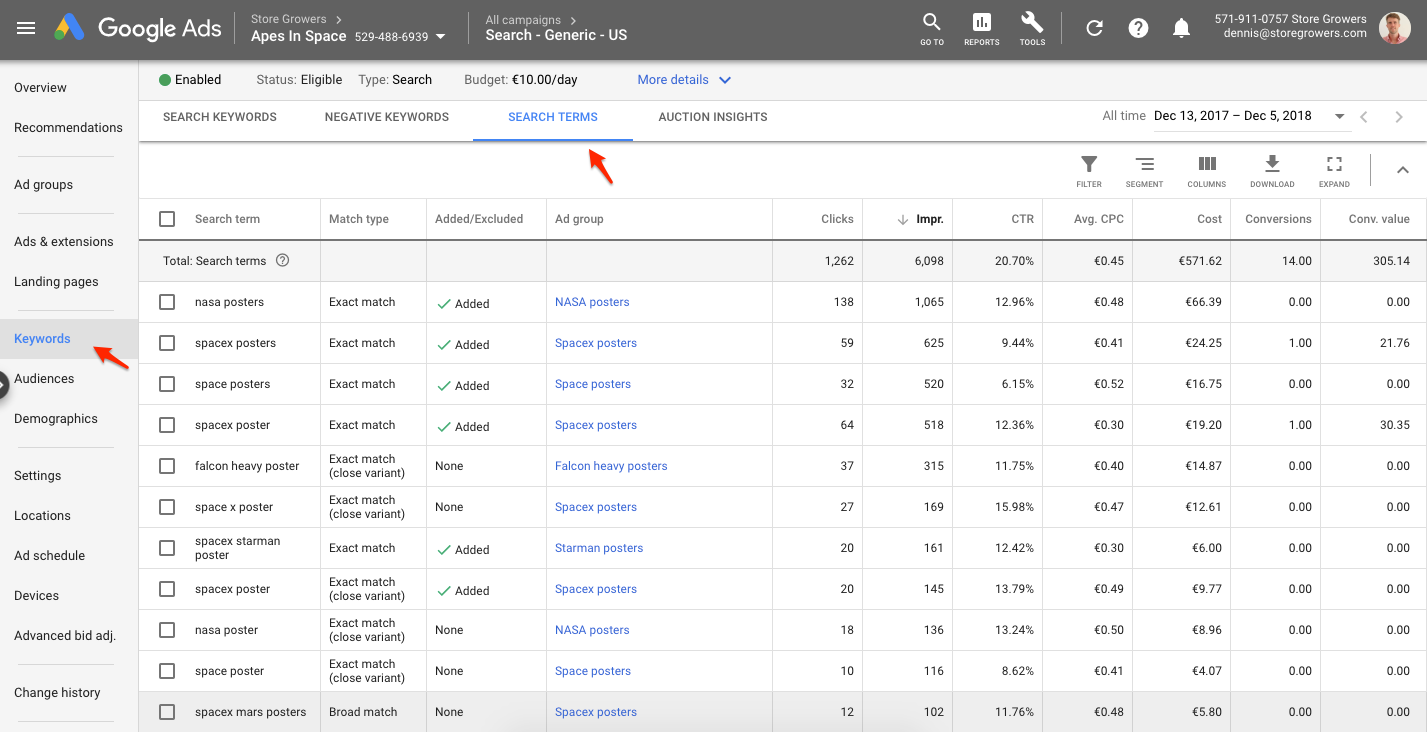The height and width of the screenshot is (732, 1427).
Task: Open the Reports icon
Action: click(981, 27)
